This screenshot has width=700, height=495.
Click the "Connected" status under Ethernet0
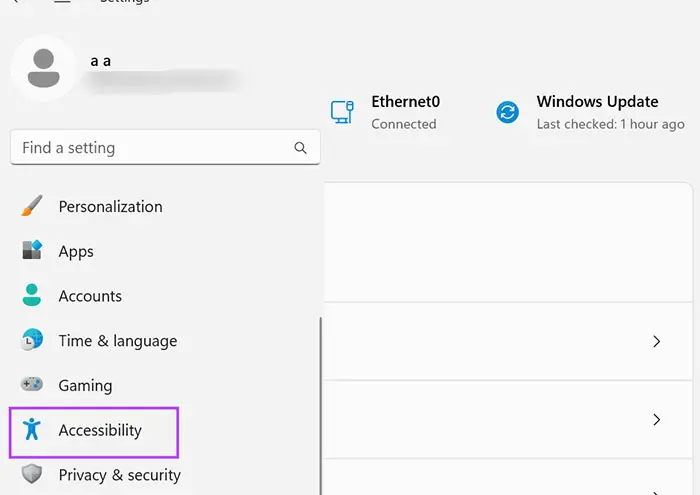click(x=403, y=125)
